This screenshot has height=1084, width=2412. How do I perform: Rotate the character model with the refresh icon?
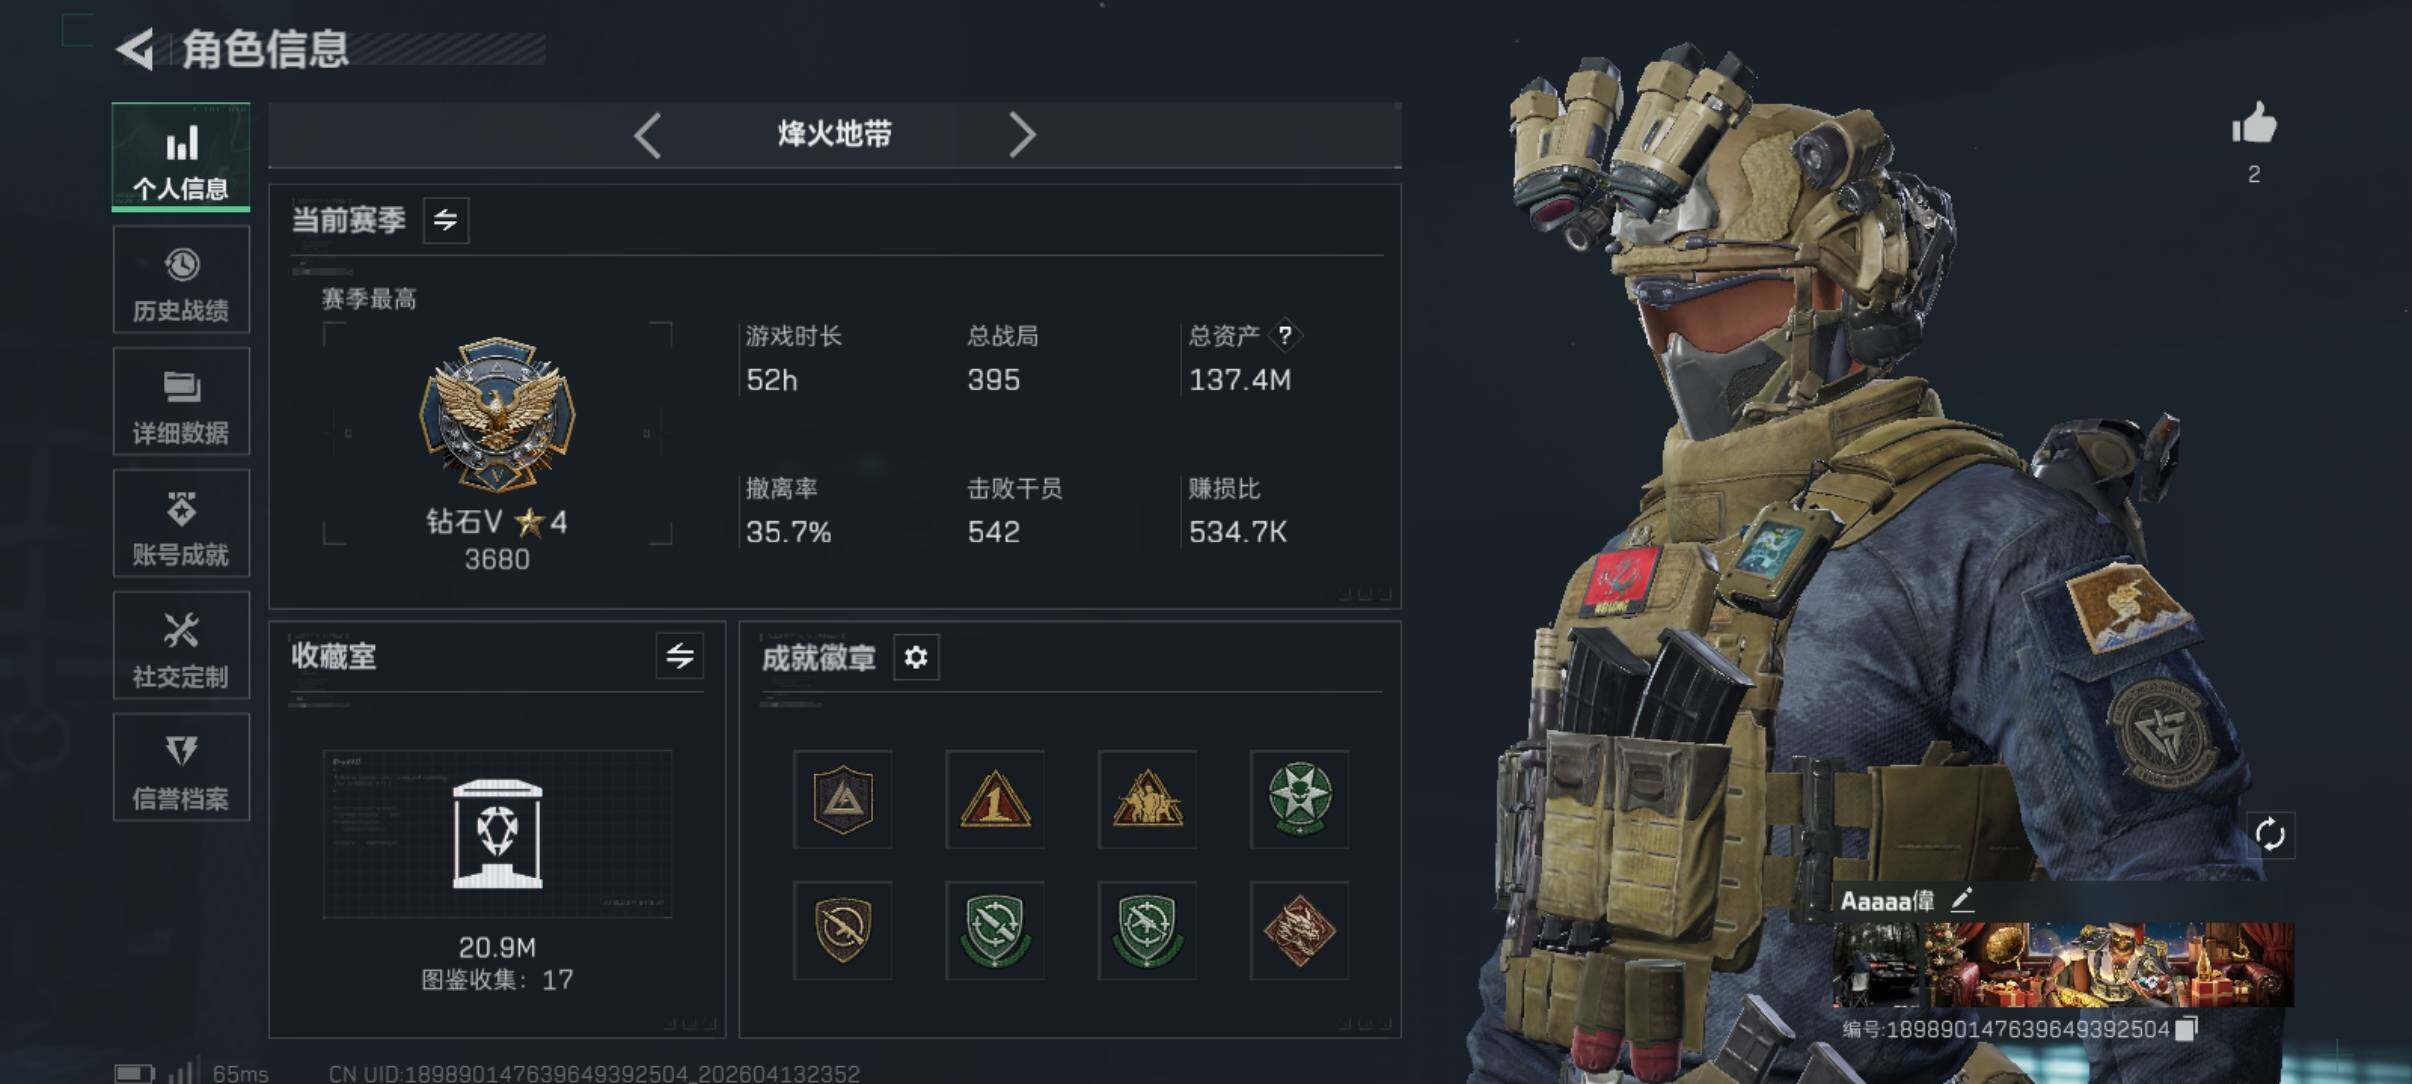2270,834
